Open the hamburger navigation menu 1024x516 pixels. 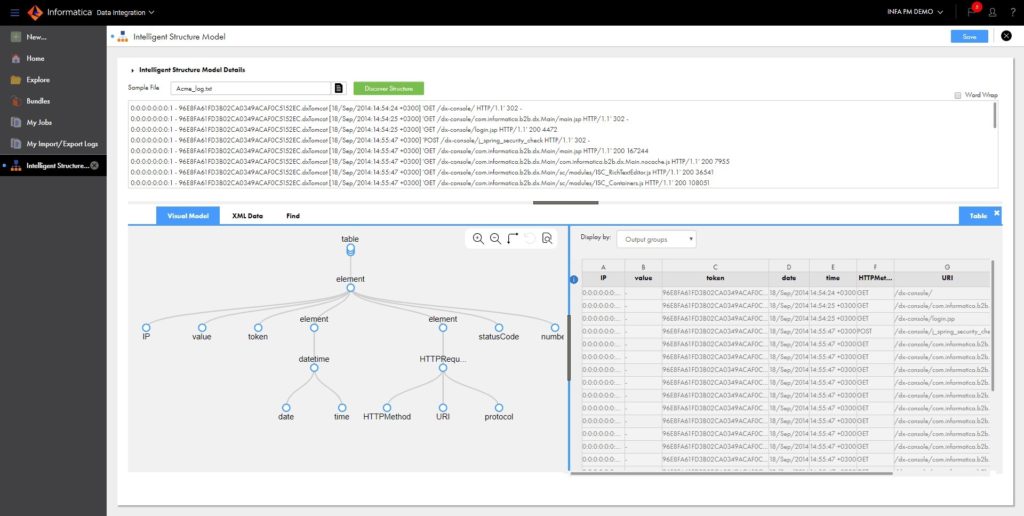coord(14,12)
